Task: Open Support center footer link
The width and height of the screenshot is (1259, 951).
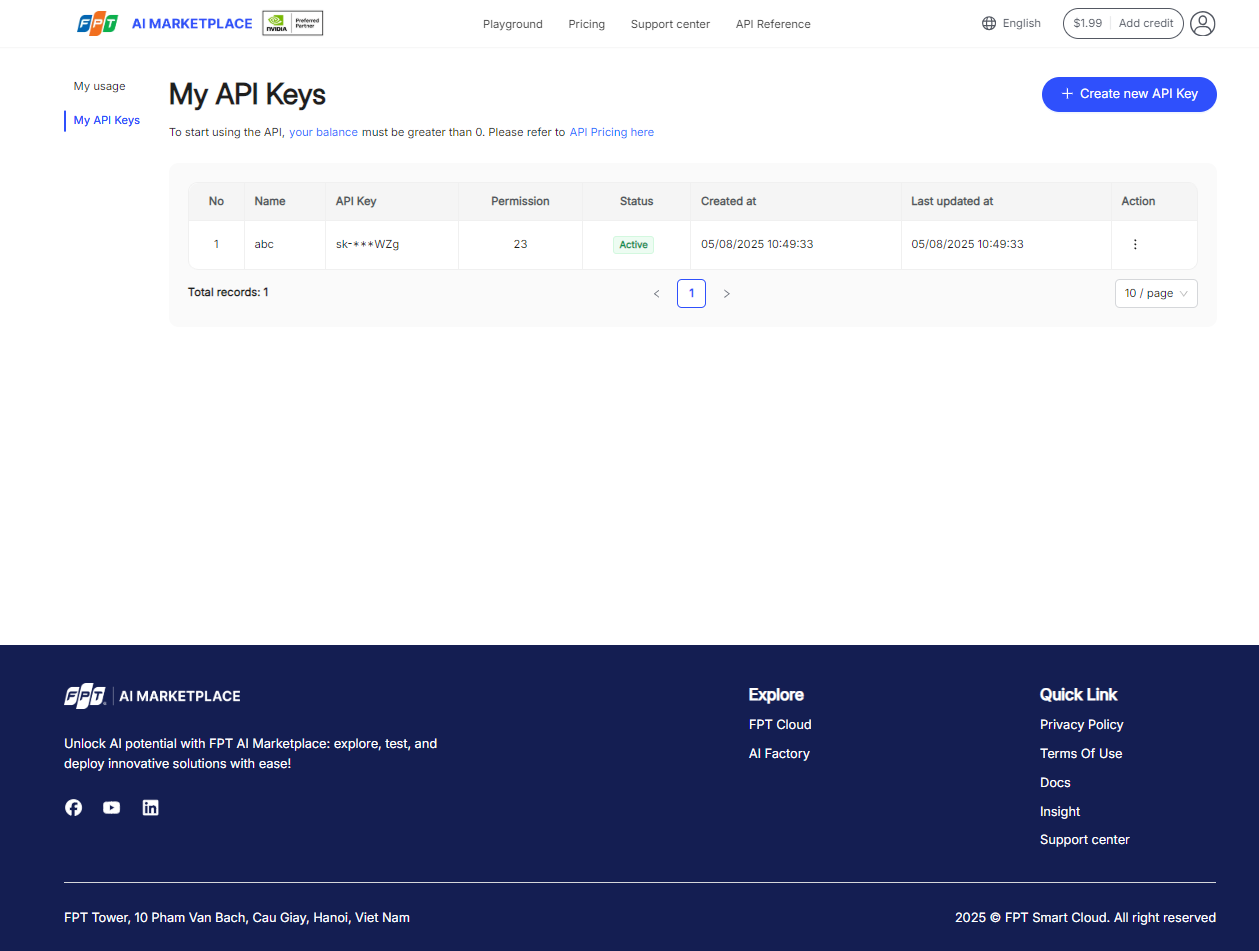Action: click(1085, 840)
